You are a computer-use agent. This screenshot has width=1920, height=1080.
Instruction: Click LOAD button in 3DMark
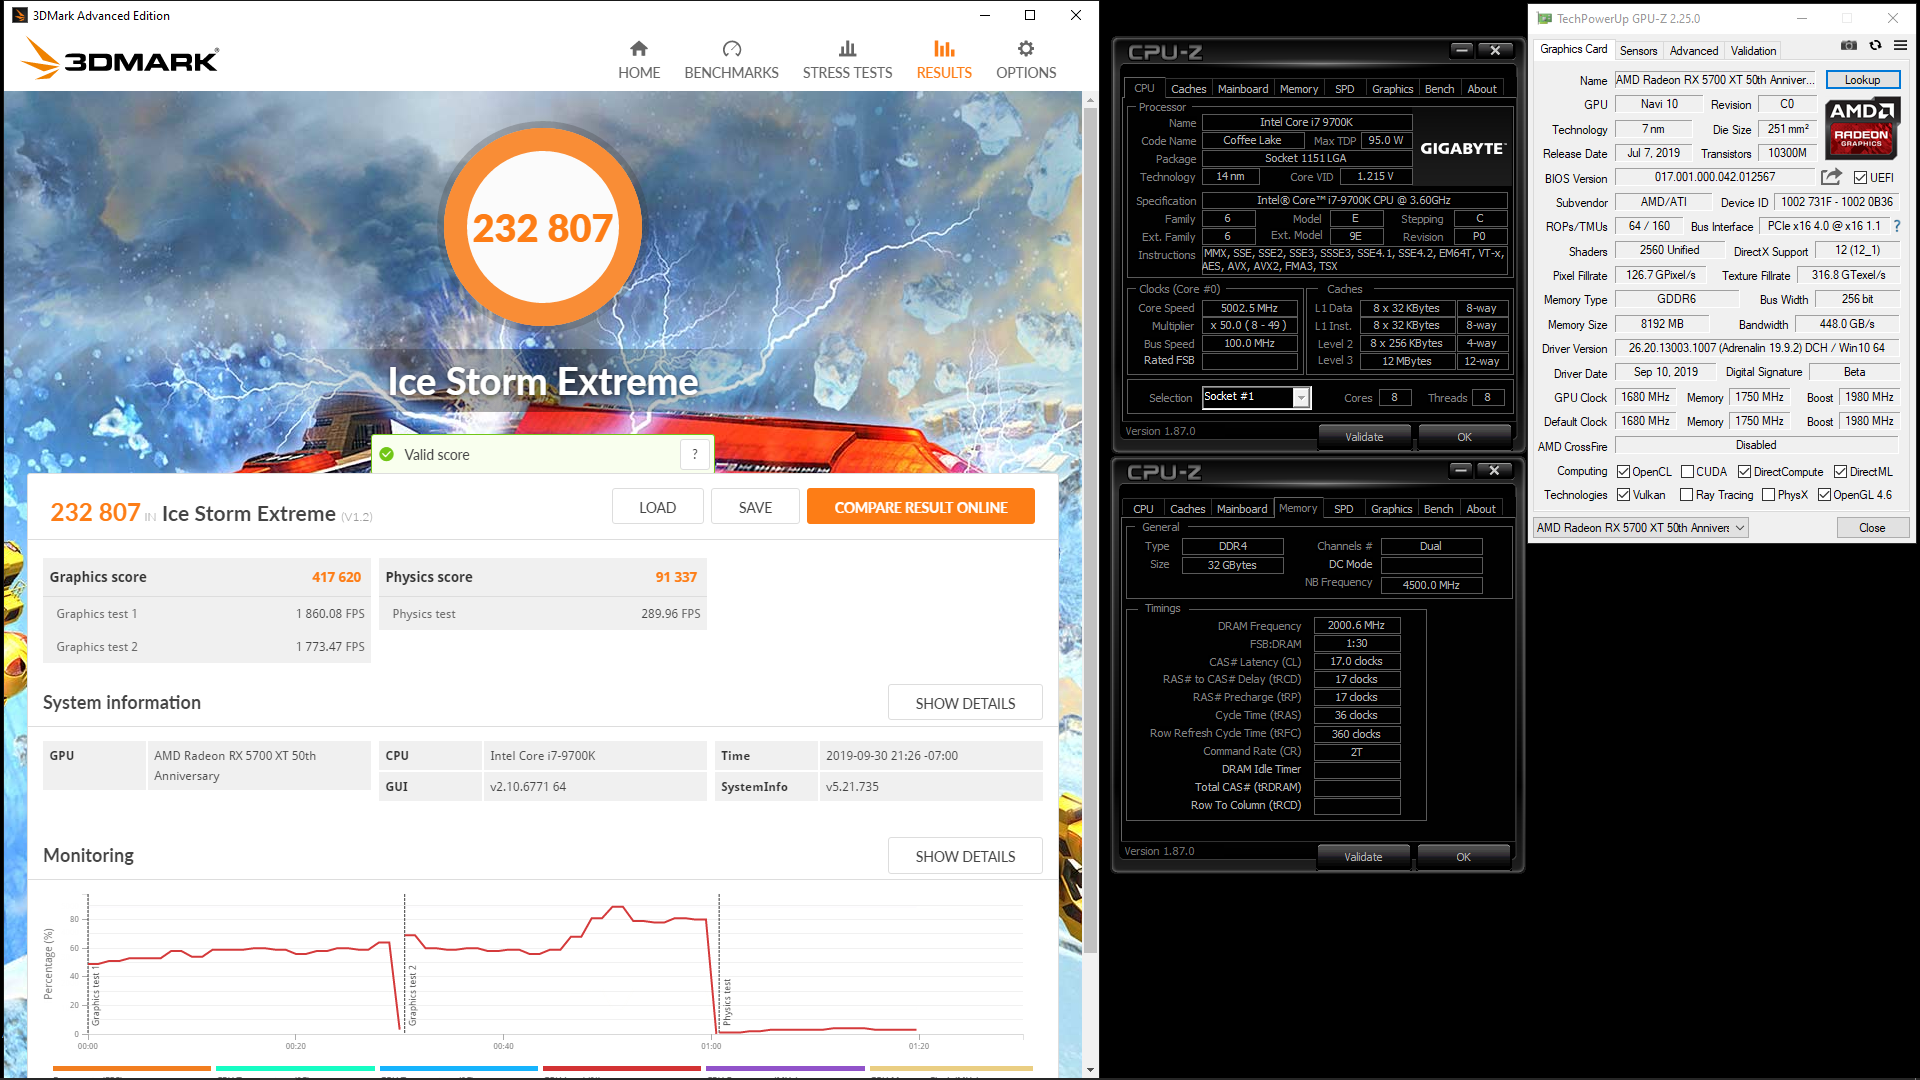(x=657, y=507)
